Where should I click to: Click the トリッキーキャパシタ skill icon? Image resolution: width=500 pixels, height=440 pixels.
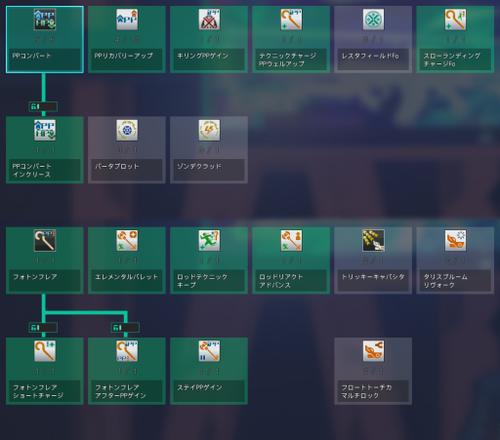(373, 240)
